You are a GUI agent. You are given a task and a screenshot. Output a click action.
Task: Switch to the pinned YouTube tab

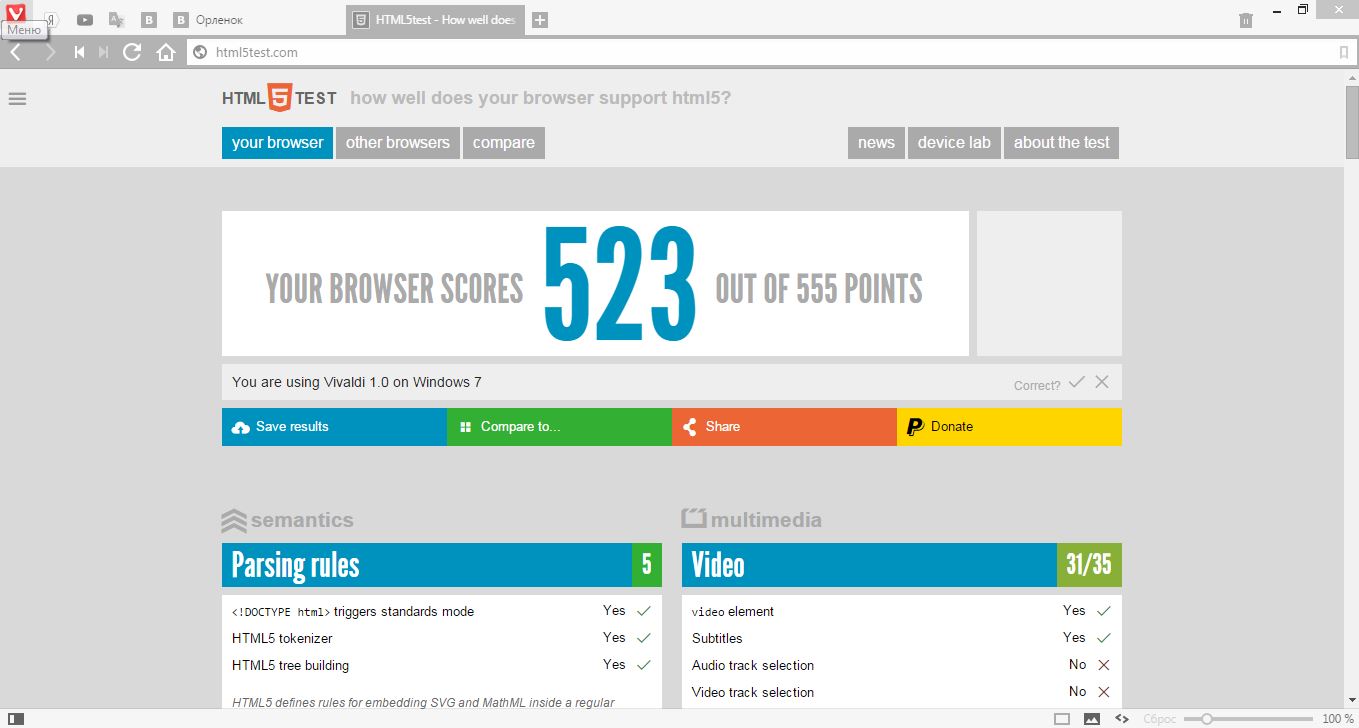pyautogui.click(x=85, y=20)
